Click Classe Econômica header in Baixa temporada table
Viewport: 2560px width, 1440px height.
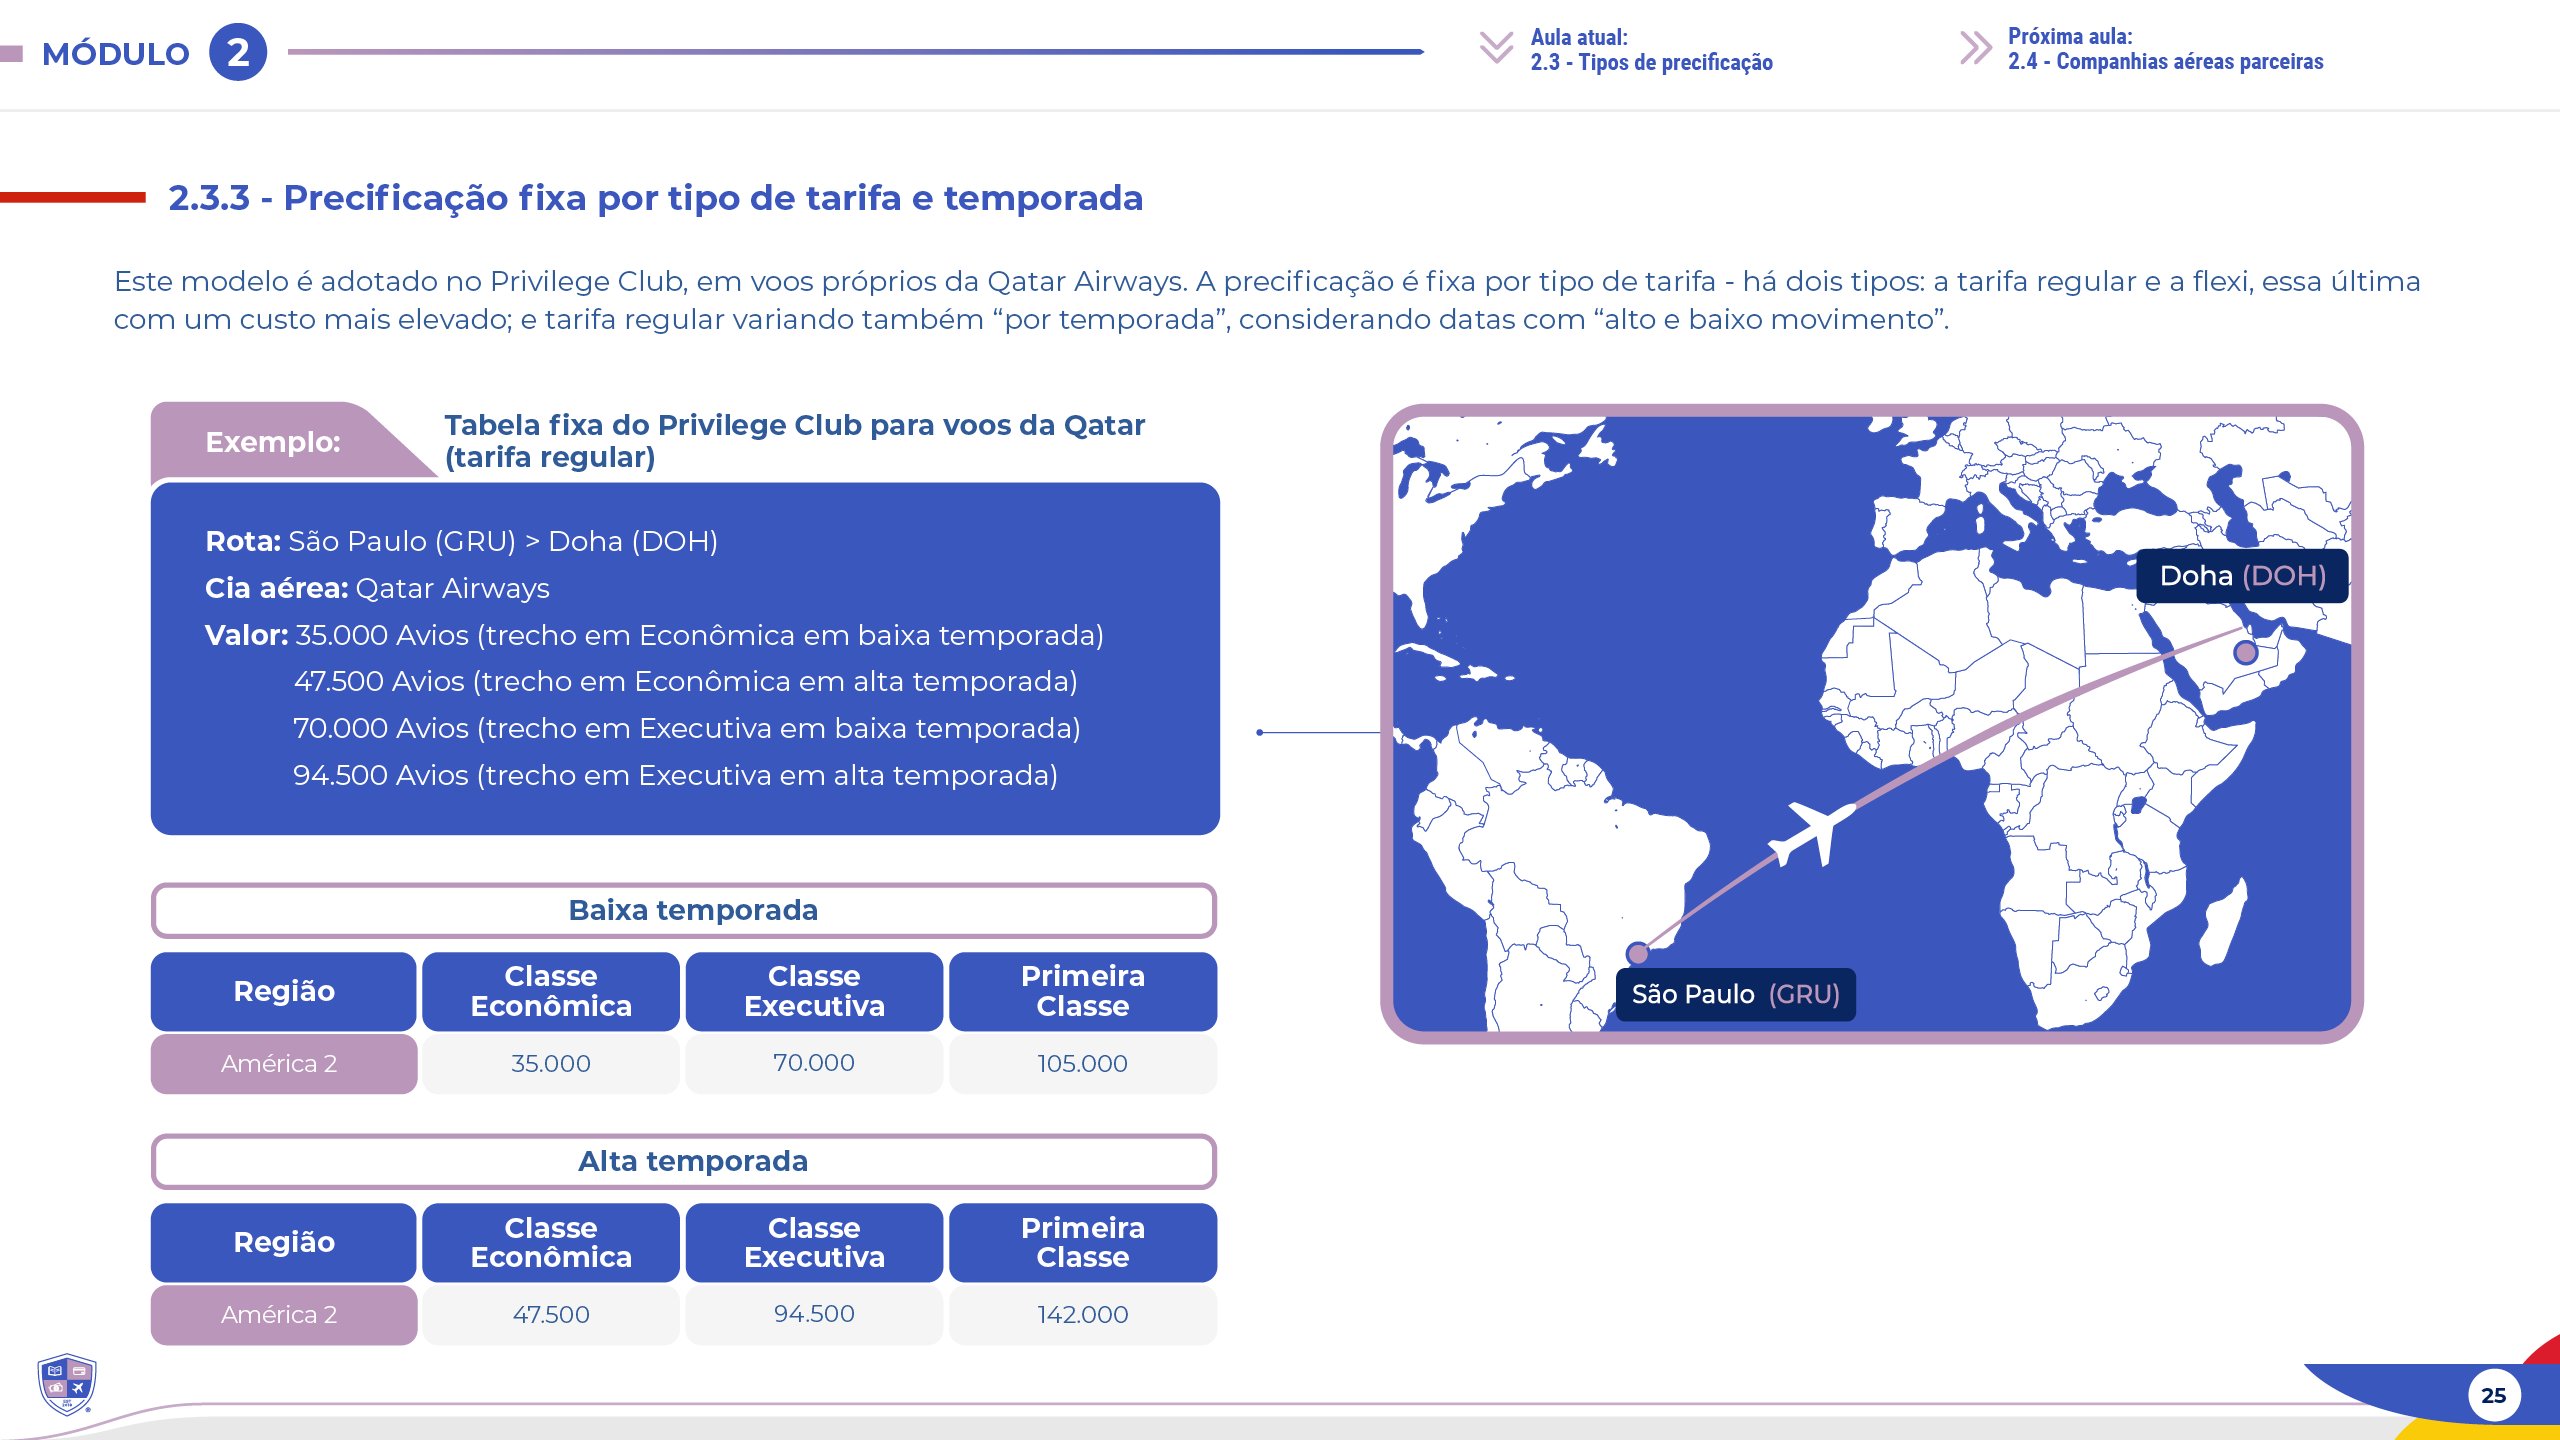click(551, 991)
